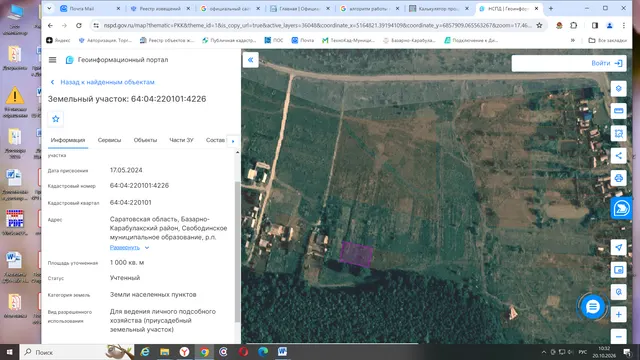Open the tab search dropdown in Chrome
The image size is (640, 360).
(49, 8)
